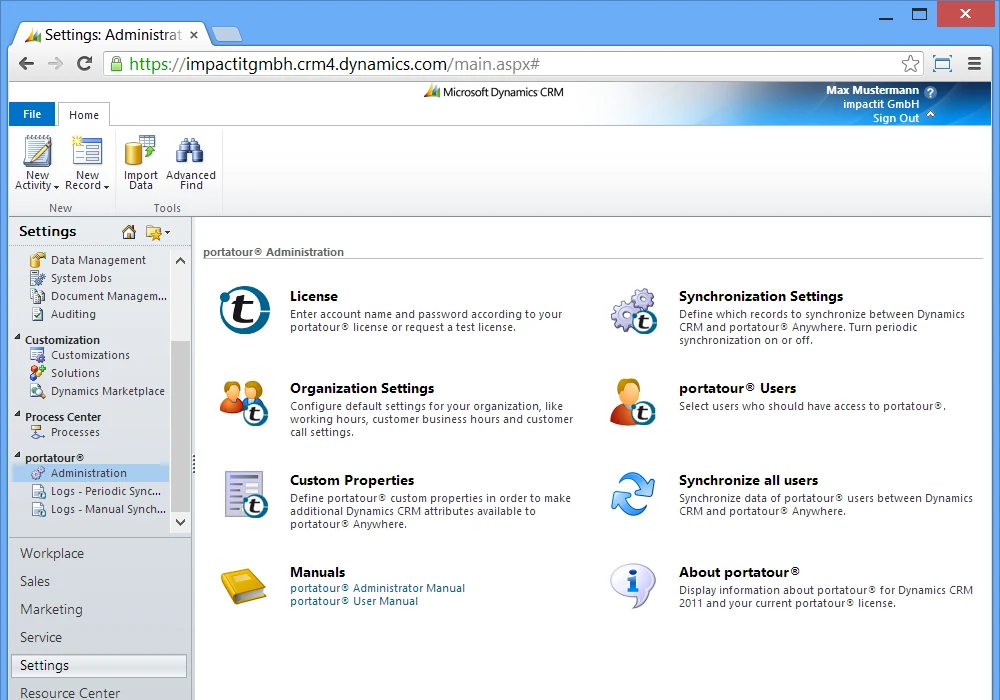Switch to Marketing area
Image resolution: width=1000 pixels, height=700 pixels.
52,609
